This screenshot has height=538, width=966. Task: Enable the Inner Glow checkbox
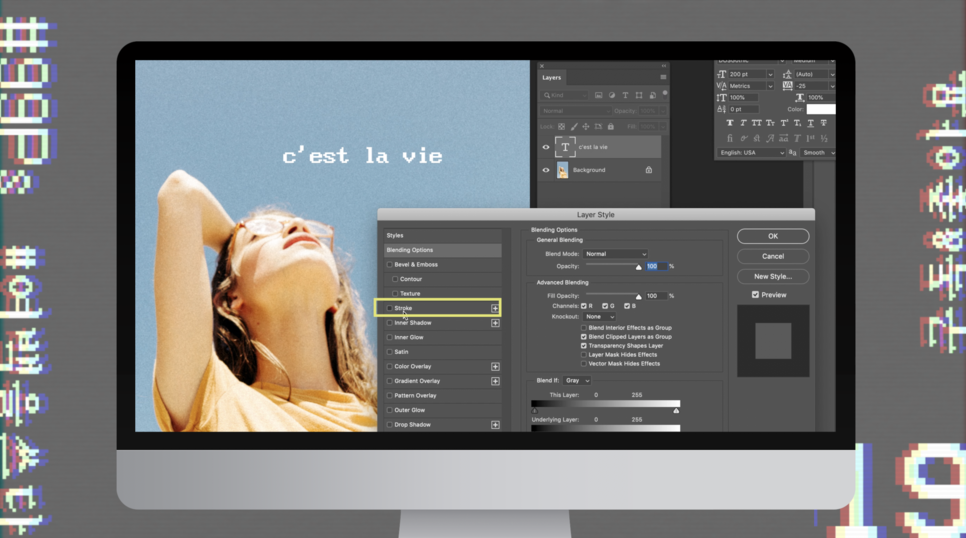click(x=389, y=337)
